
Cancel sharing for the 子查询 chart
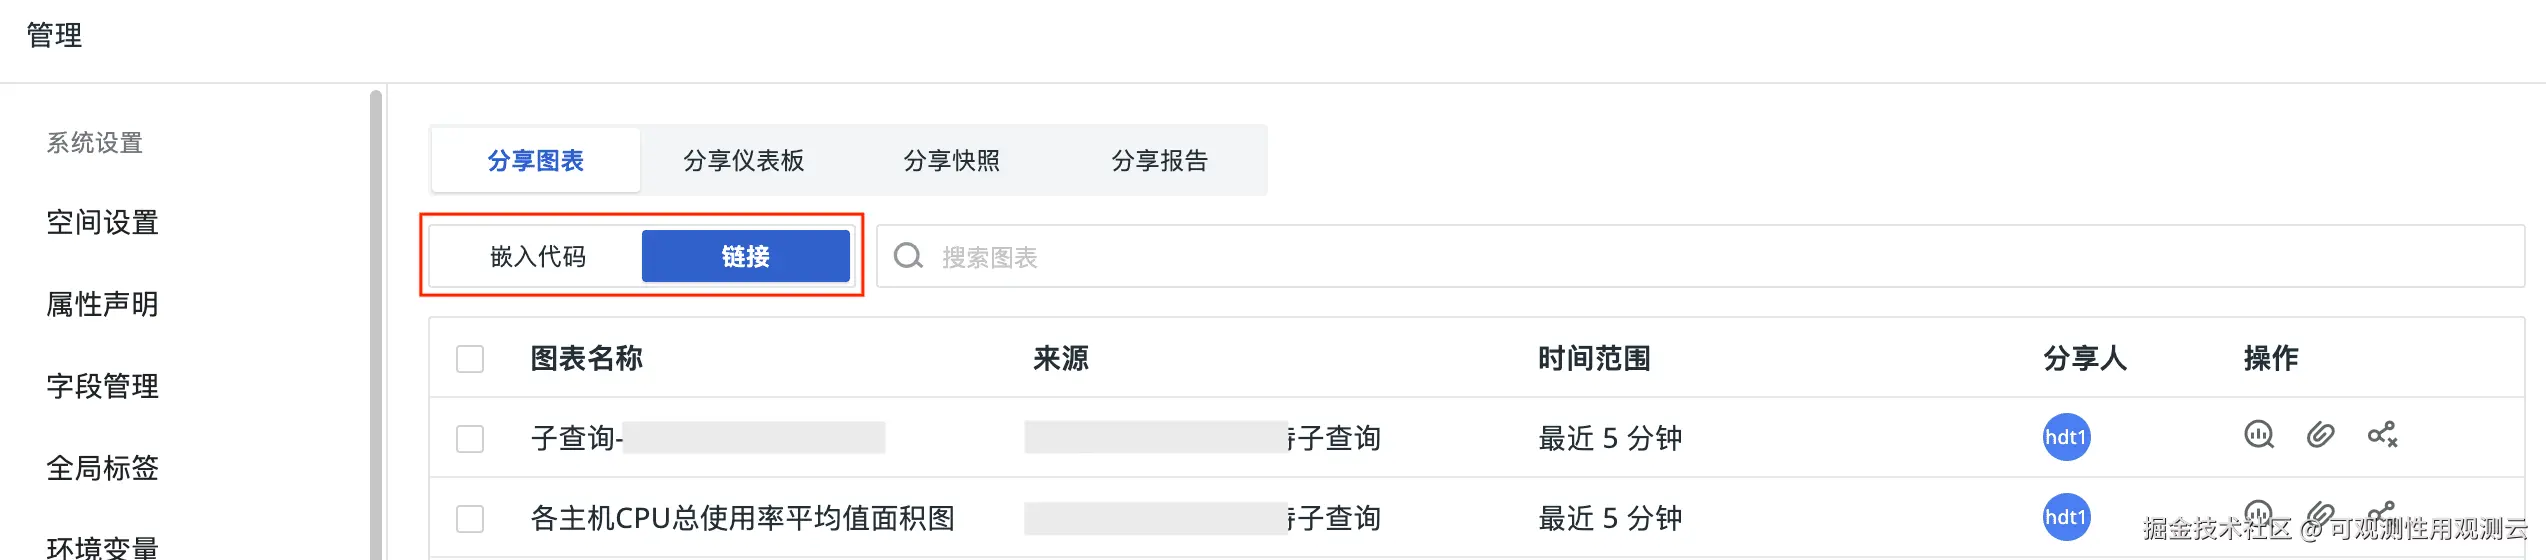tap(2382, 435)
